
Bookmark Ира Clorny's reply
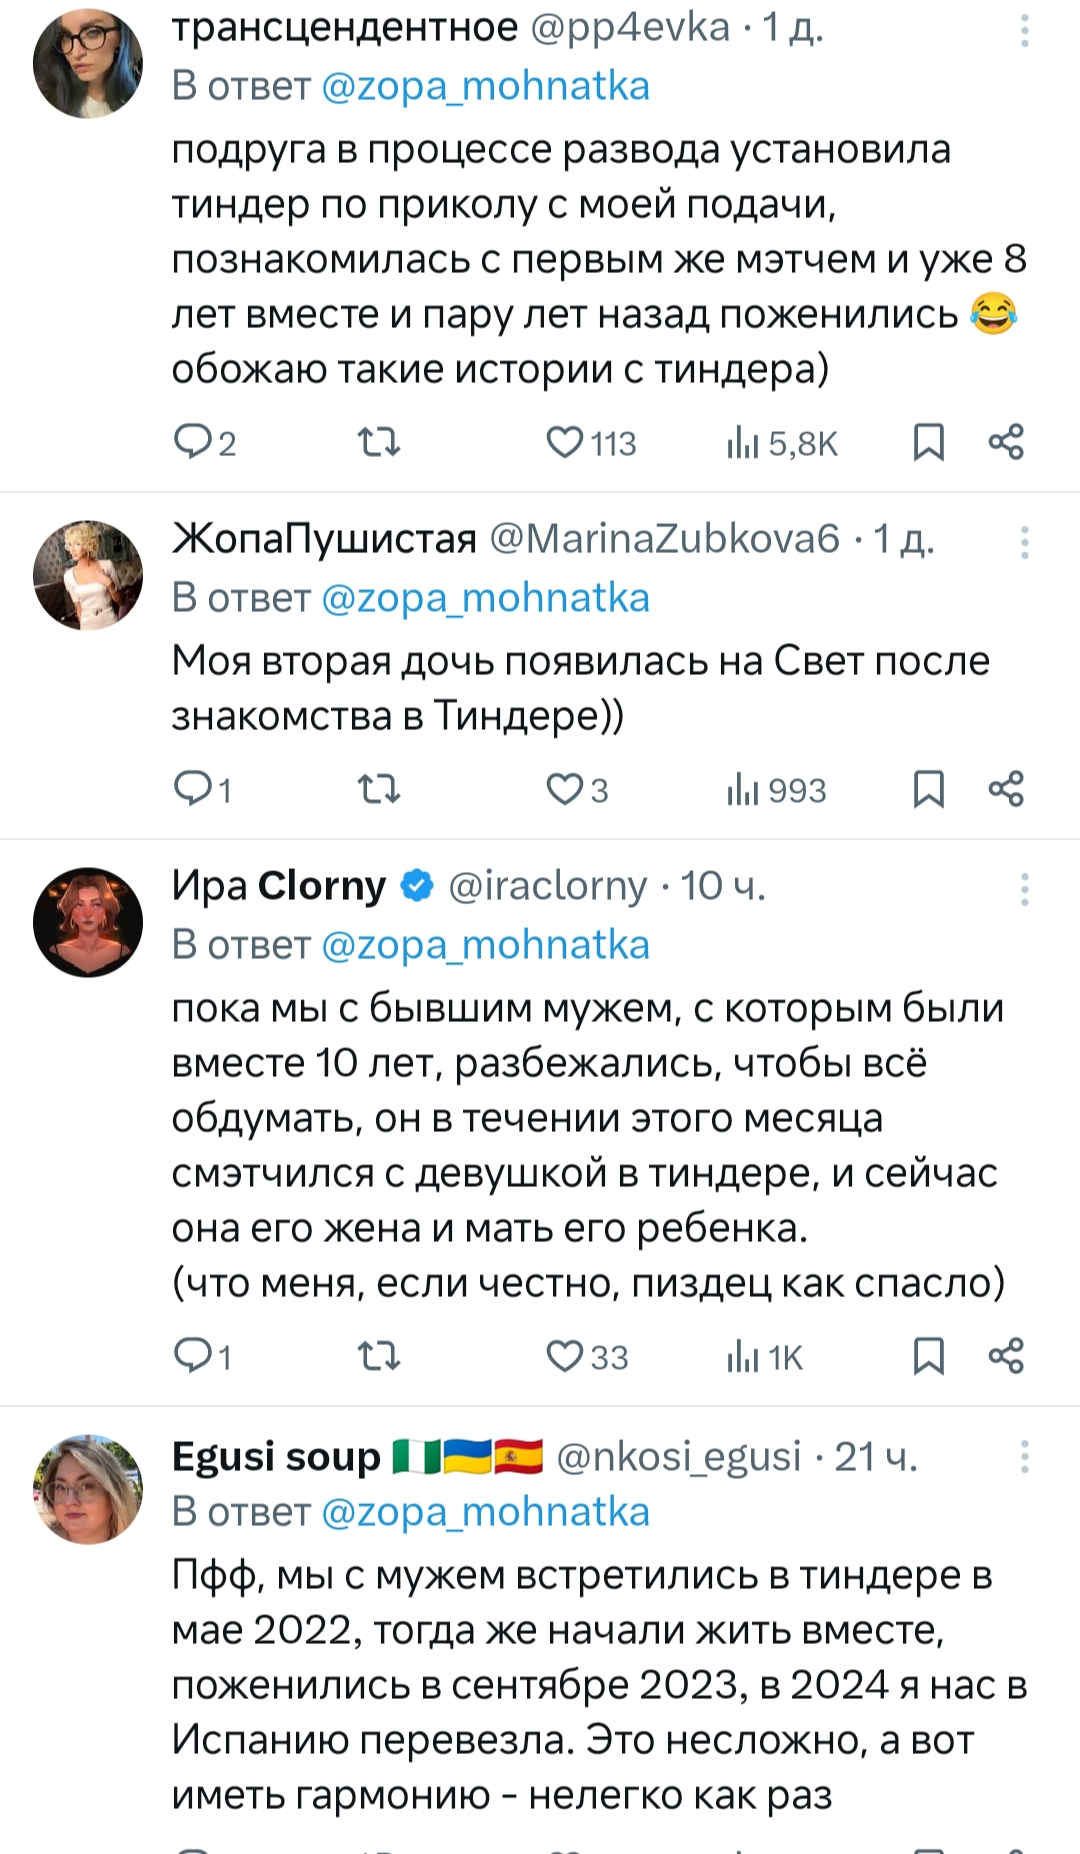929,1356
